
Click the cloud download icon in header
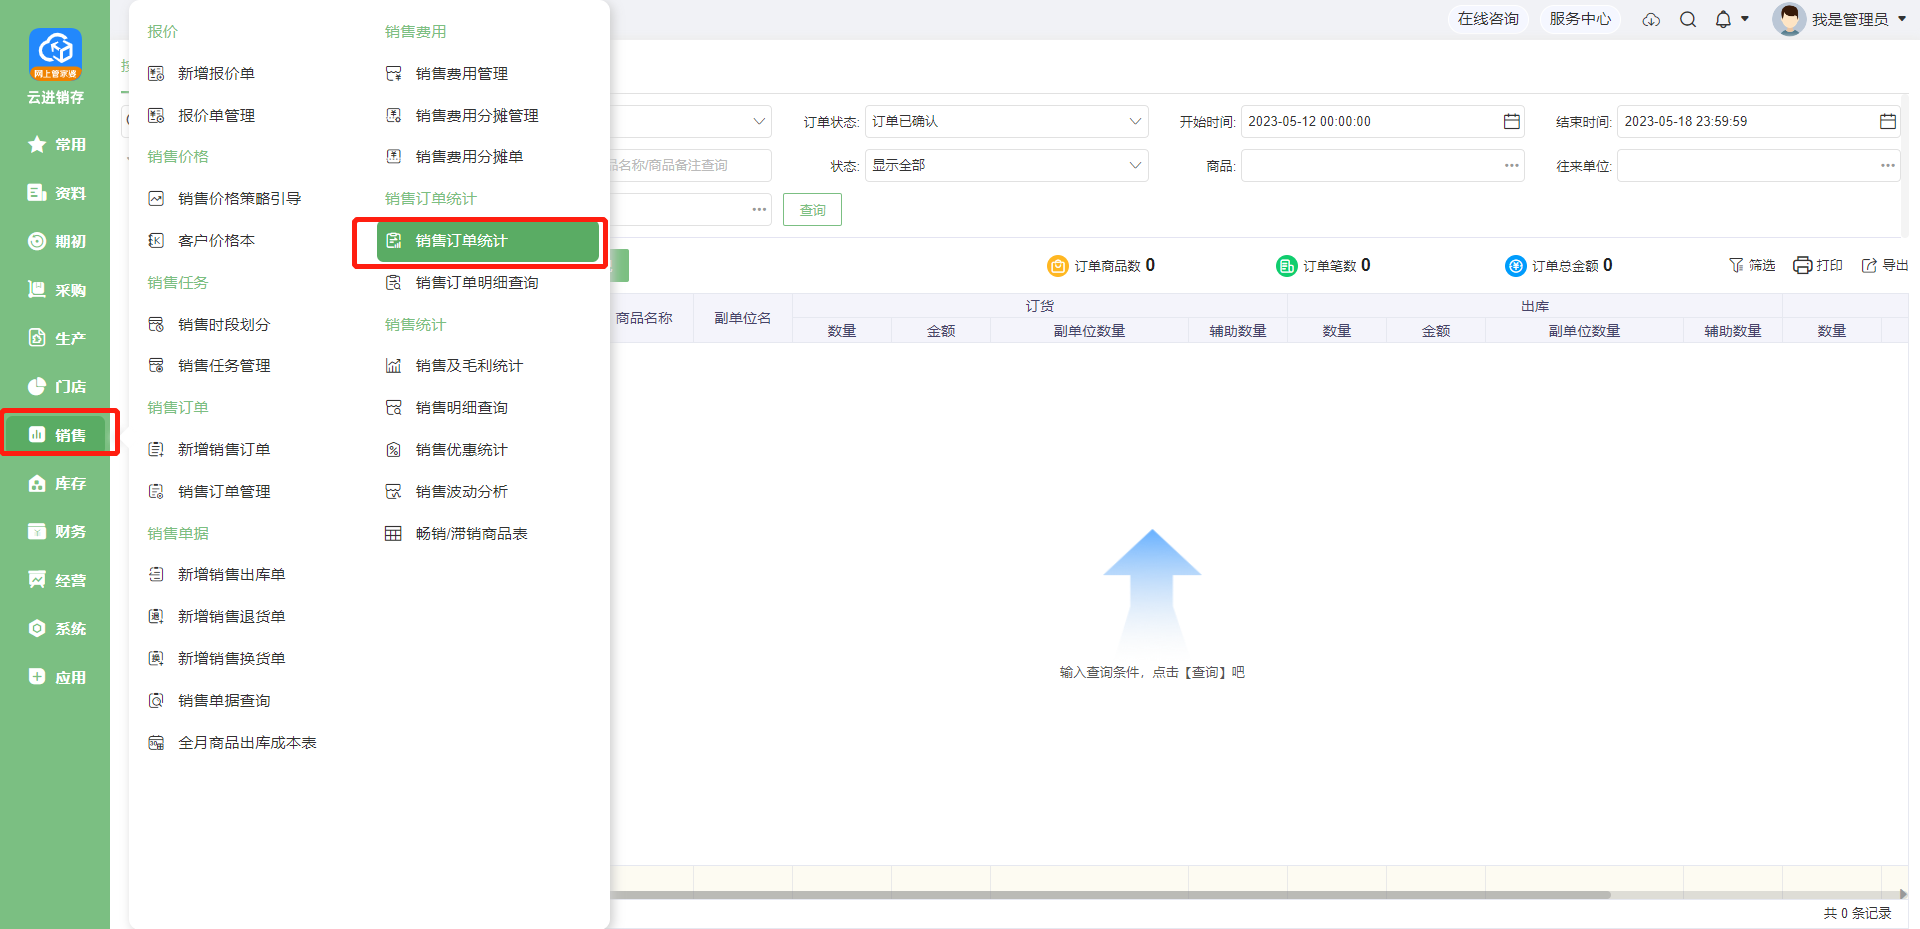(x=1651, y=20)
